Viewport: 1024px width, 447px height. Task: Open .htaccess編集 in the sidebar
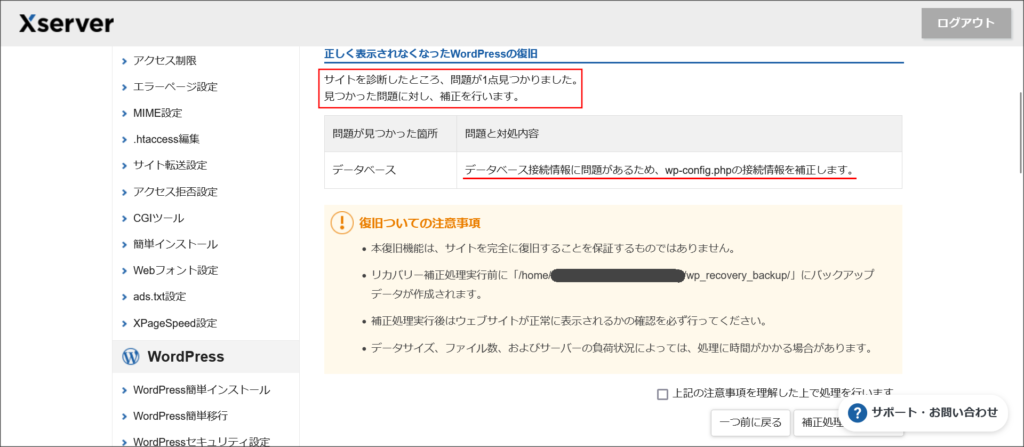166,139
